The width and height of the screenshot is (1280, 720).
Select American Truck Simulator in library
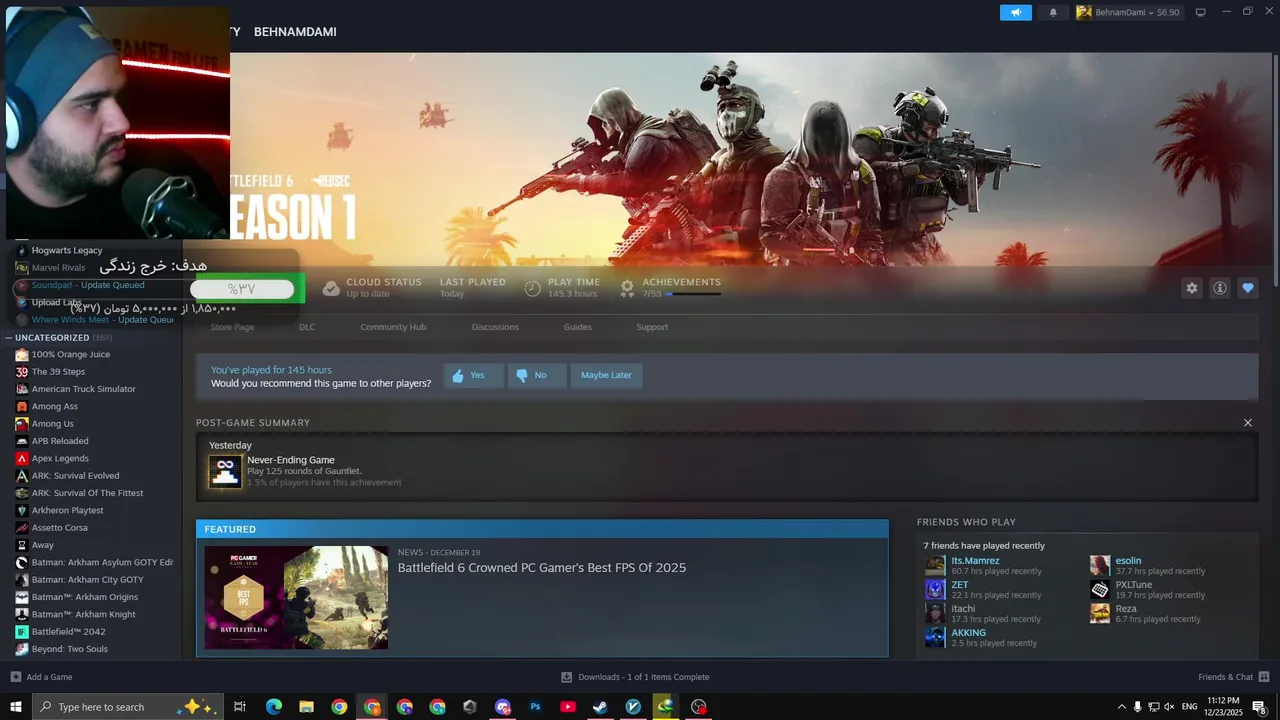(83, 389)
